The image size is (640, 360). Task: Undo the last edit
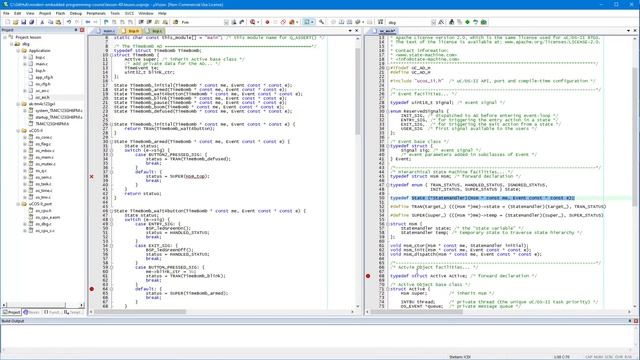pos(69,22)
